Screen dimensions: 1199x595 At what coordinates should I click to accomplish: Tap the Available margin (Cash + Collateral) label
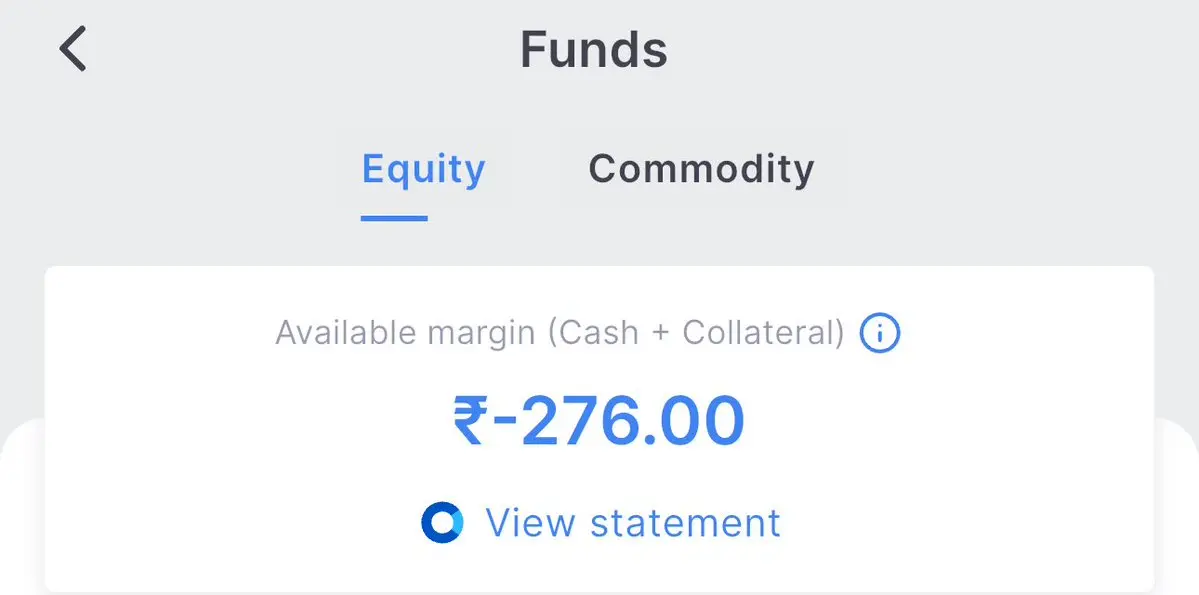point(560,333)
